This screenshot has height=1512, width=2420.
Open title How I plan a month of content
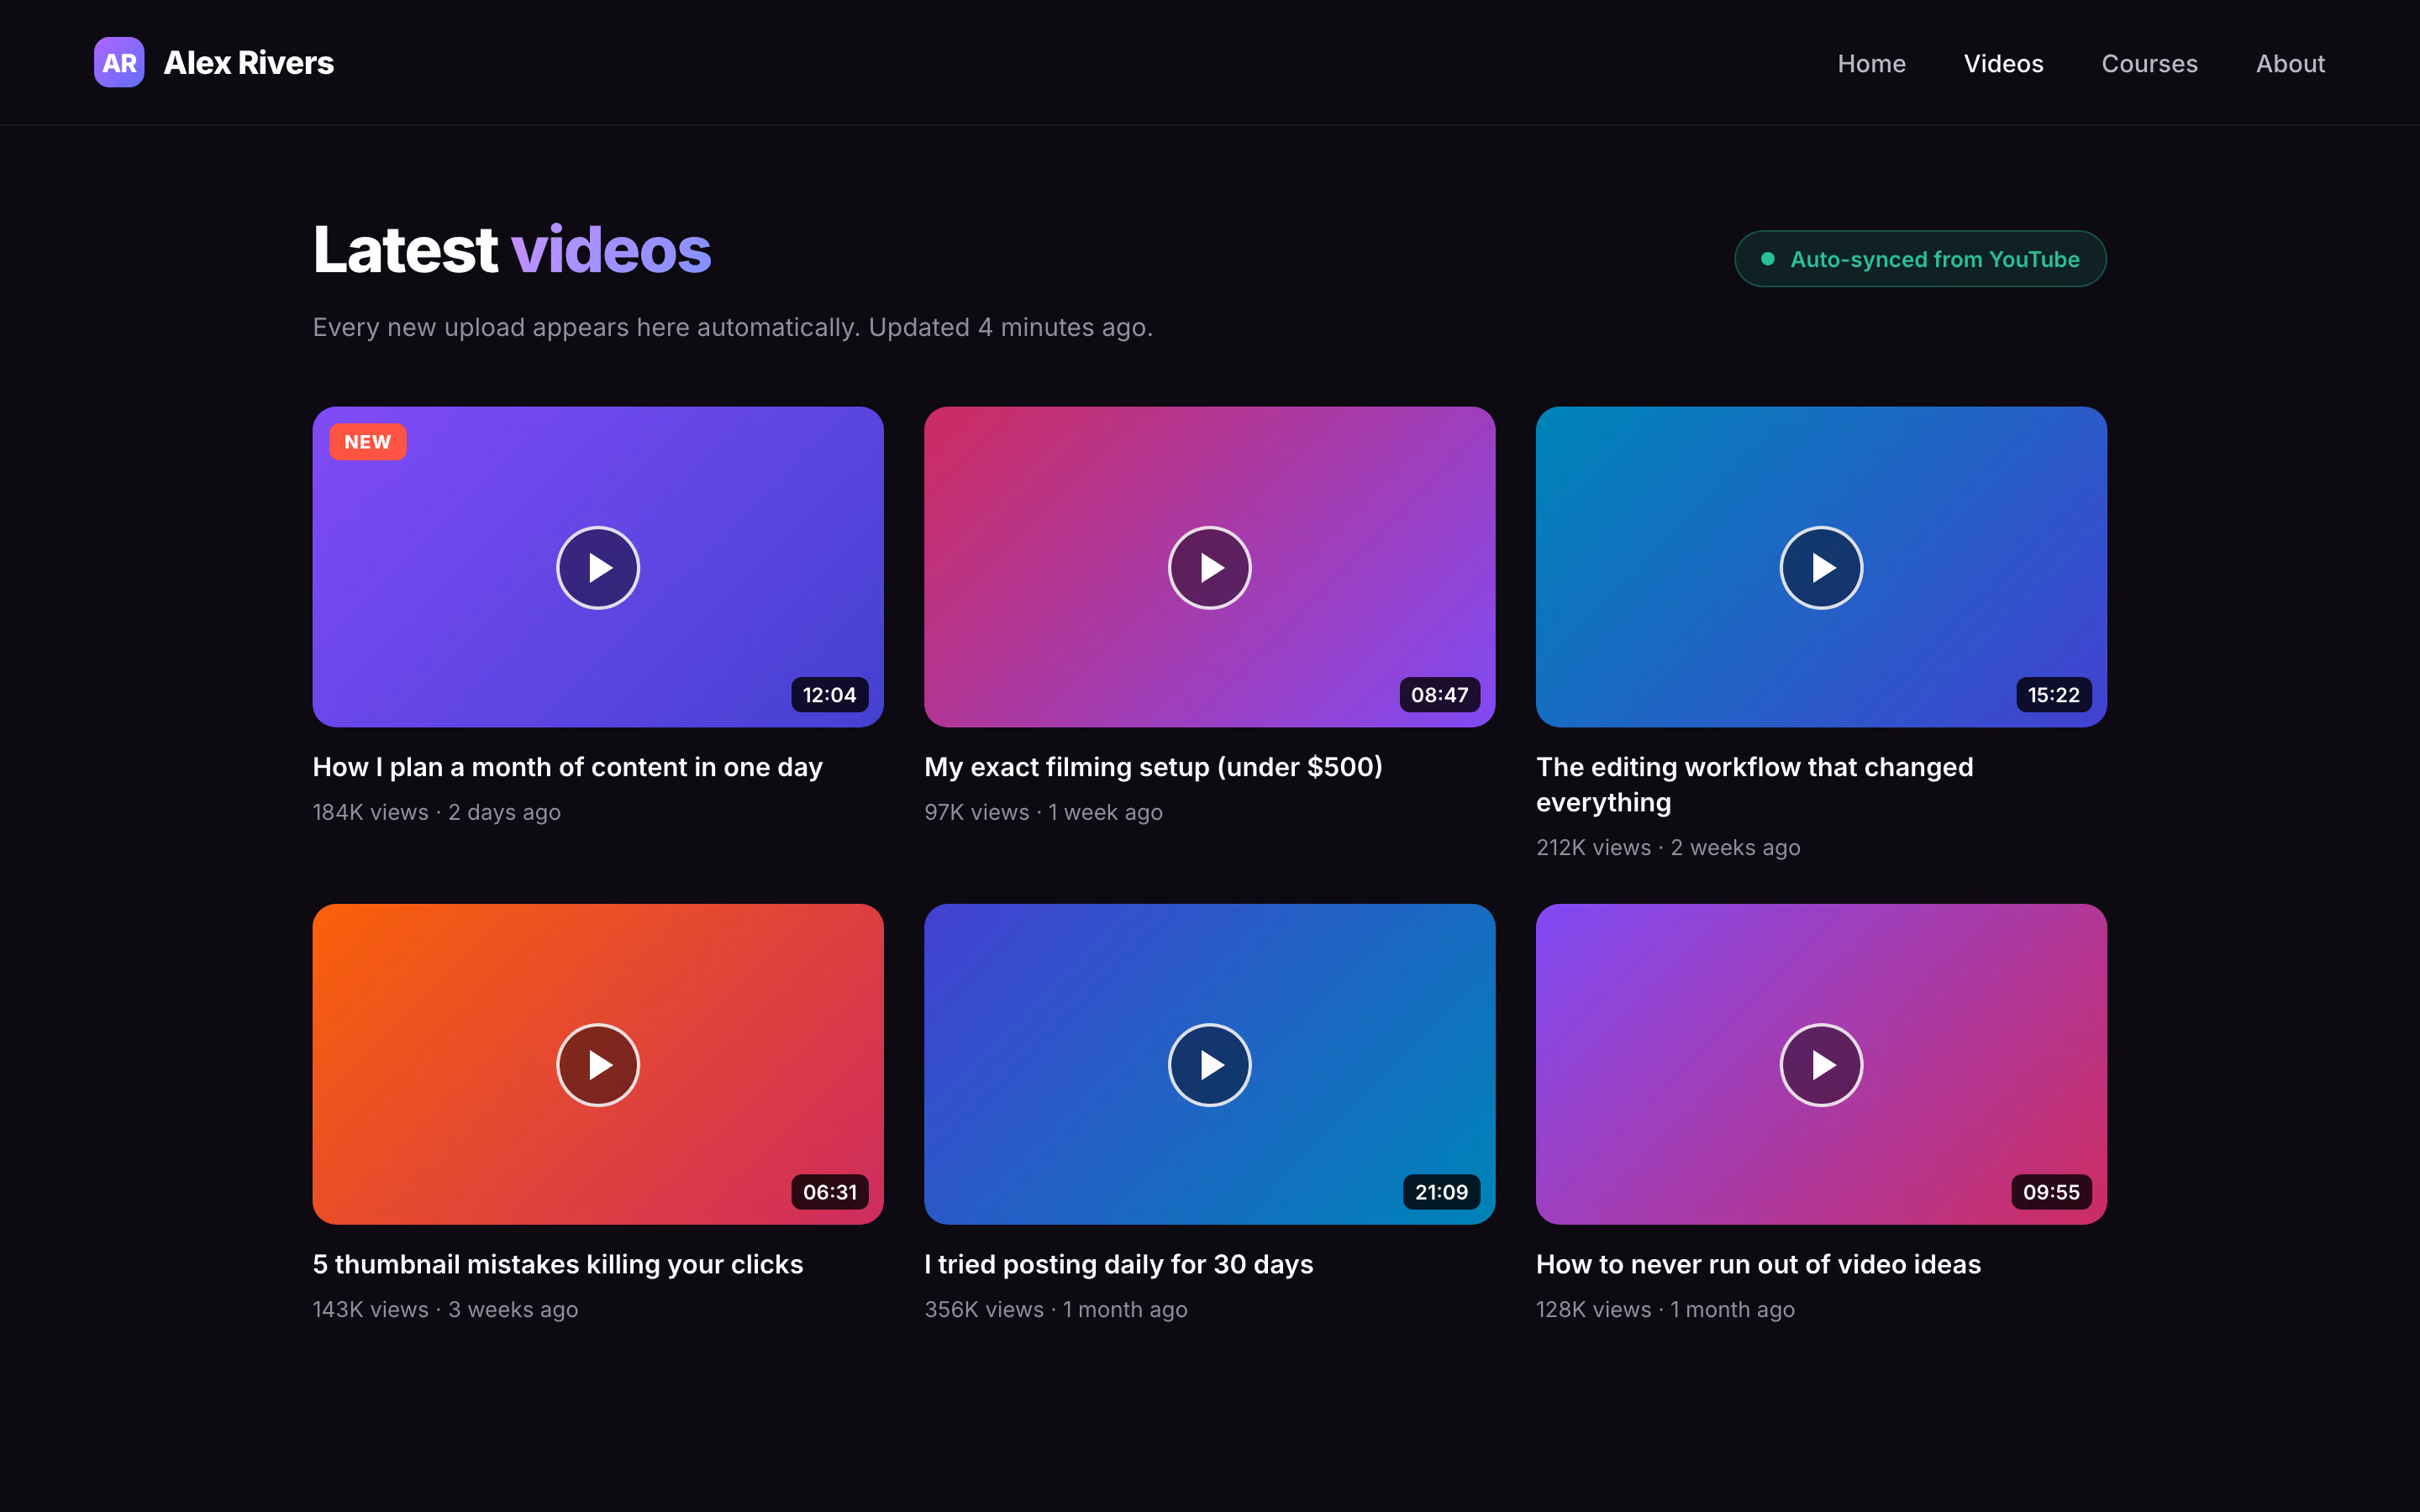(x=567, y=767)
